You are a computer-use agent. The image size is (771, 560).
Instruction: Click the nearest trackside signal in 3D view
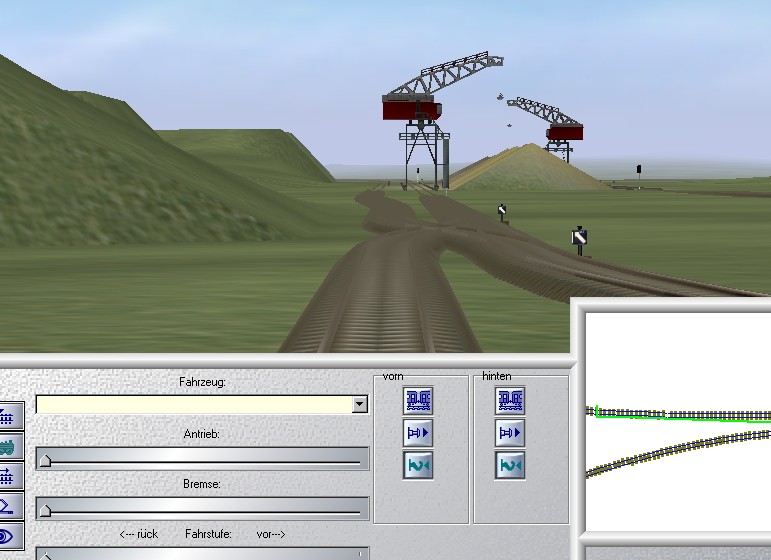[x=579, y=238]
